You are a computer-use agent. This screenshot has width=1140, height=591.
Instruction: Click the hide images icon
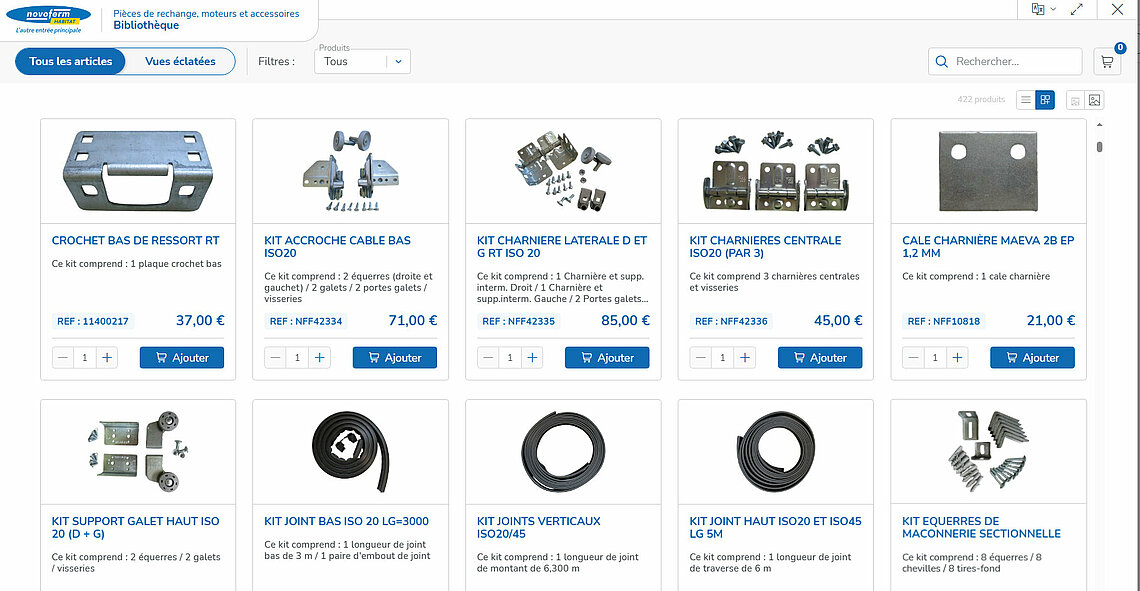click(x=1075, y=100)
